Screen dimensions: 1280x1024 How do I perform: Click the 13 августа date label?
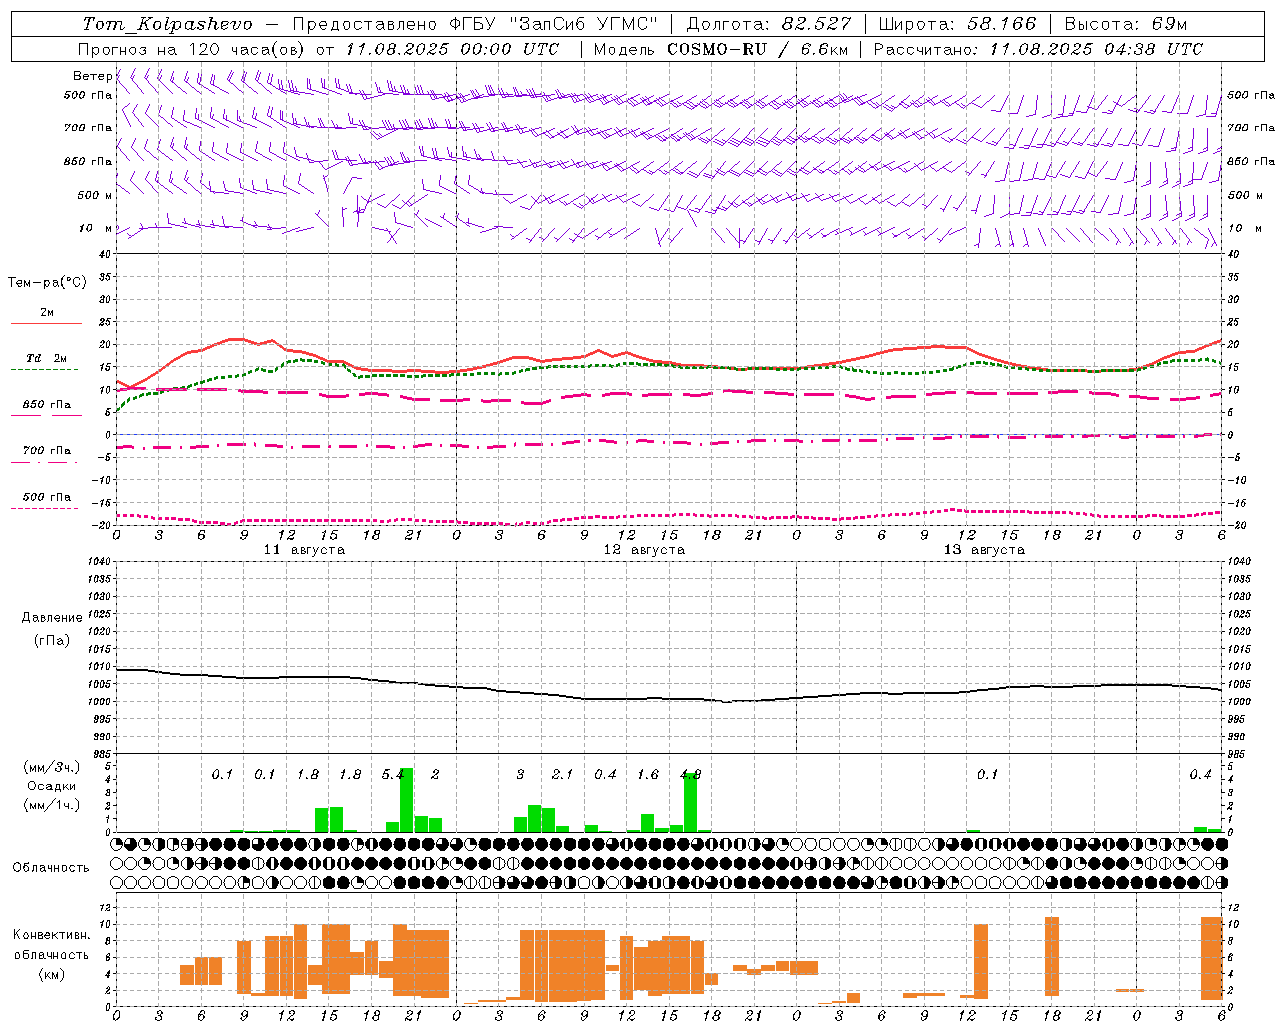(x=984, y=550)
